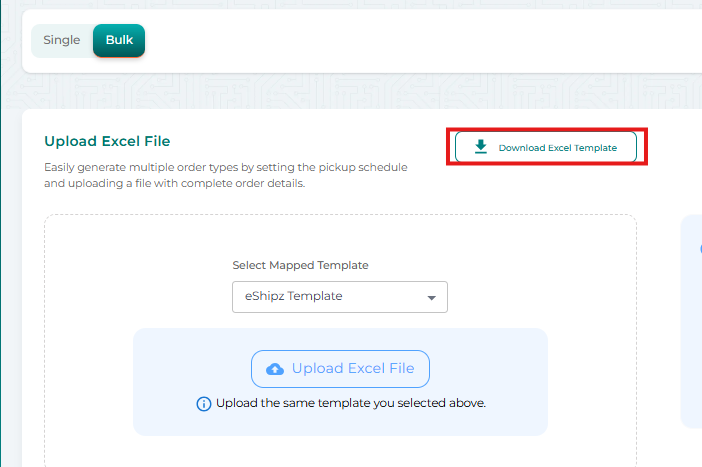Switch to Single order mode
The width and height of the screenshot is (702, 467).
point(62,40)
